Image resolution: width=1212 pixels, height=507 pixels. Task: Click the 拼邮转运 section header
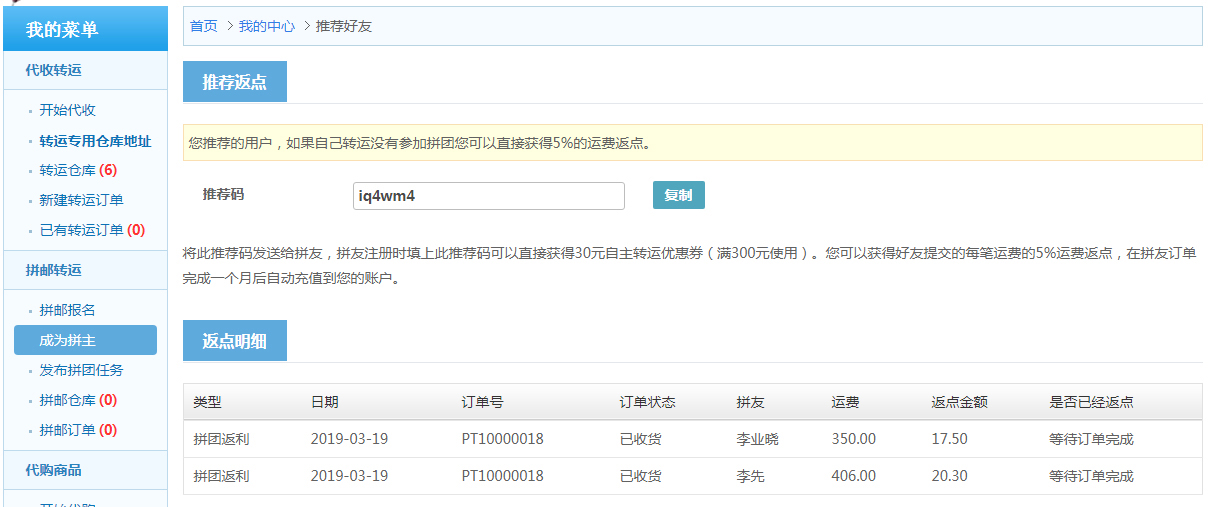click(53, 270)
